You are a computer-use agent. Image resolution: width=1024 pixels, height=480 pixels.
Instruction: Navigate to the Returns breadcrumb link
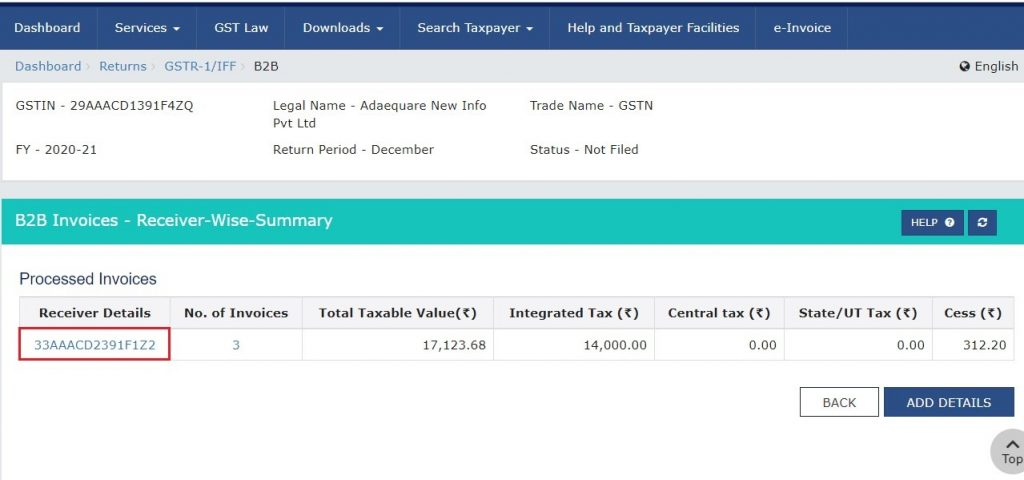[122, 66]
